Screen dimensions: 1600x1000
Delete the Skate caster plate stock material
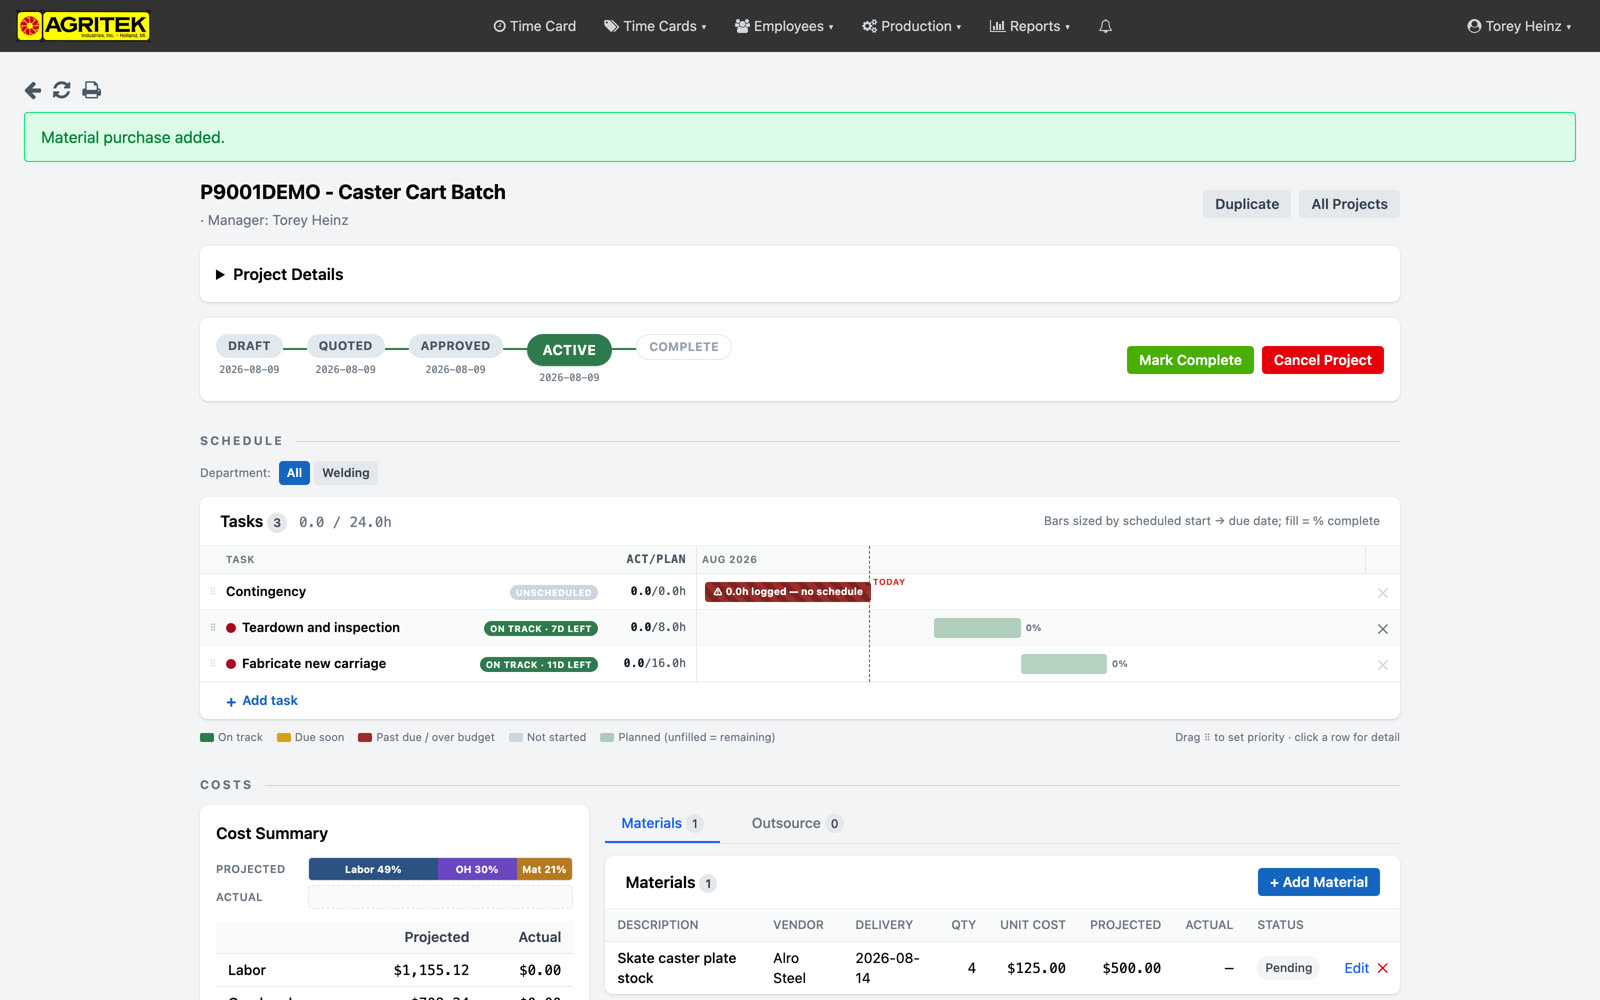[1383, 968]
